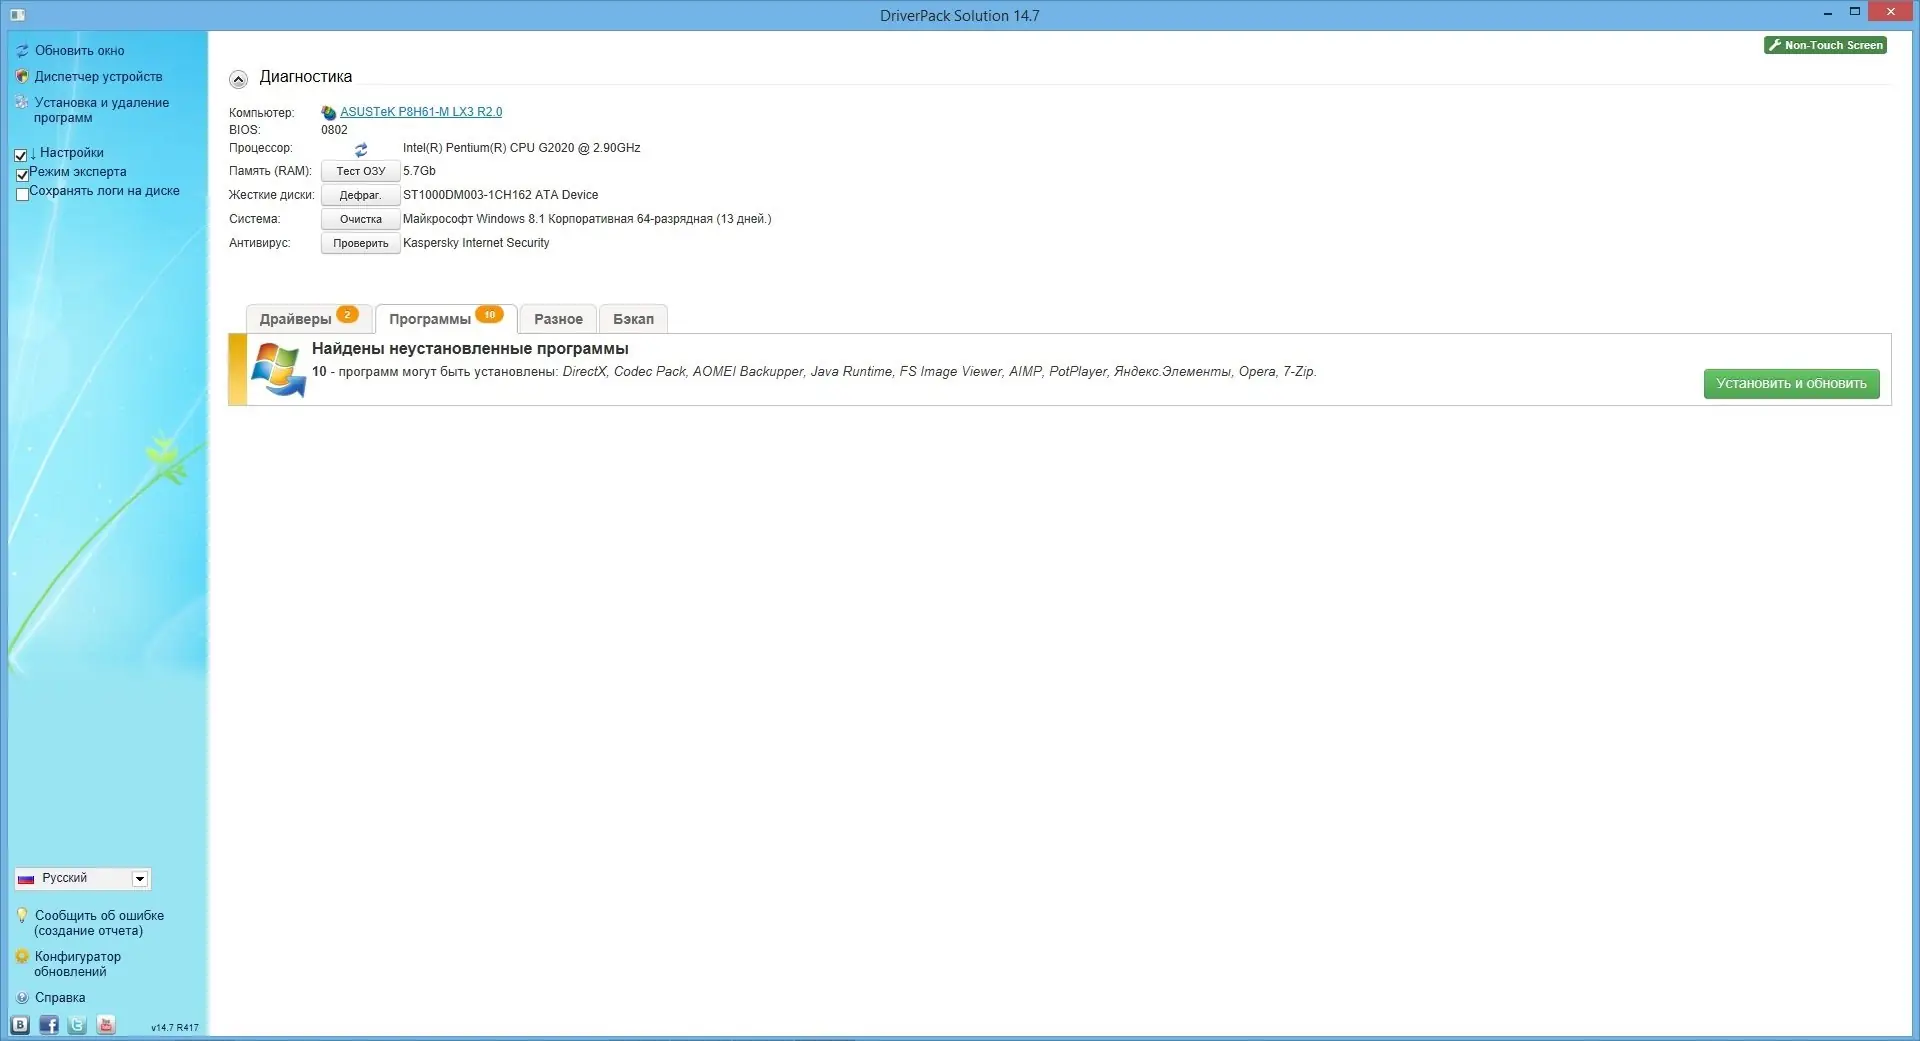Open the VKontakte social icon
The width and height of the screenshot is (1920, 1041).
pos(20,1025)
